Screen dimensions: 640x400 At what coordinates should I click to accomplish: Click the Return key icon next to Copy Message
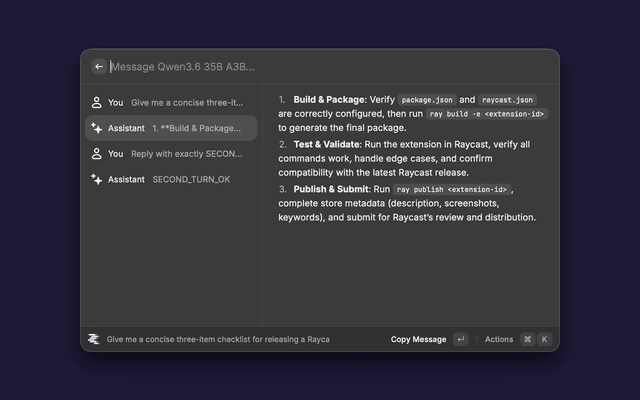[x=460, y=339]
